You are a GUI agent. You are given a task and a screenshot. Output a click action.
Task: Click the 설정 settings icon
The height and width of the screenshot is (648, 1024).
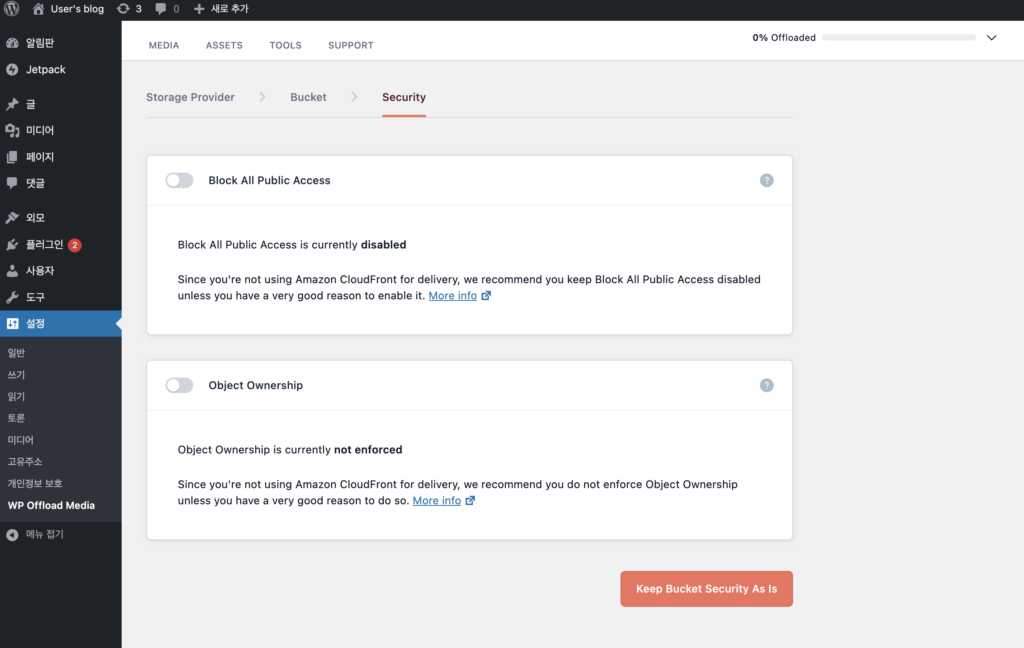[12, 323]
